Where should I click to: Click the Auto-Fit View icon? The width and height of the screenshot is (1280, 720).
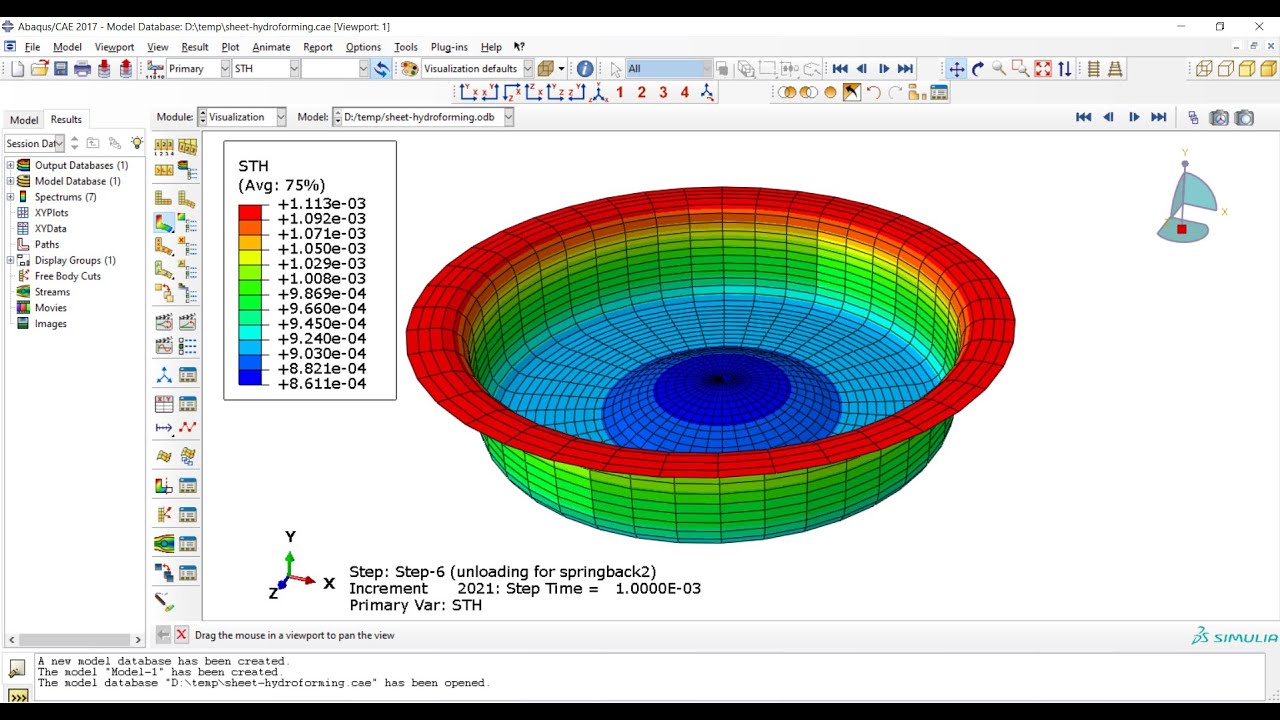1043,69
